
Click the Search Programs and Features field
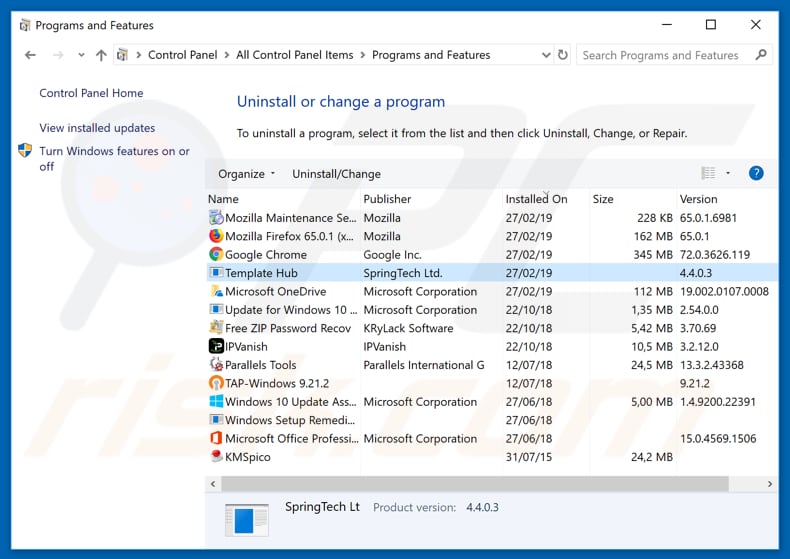pyautogui.click(x=664, y=55)
